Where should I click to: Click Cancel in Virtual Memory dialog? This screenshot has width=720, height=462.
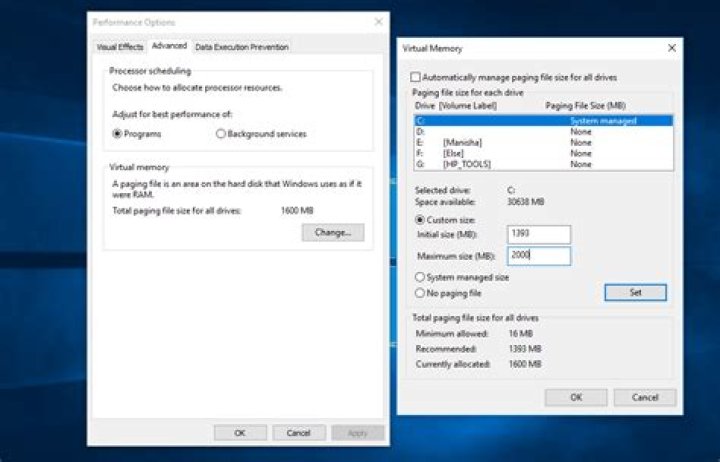645,397
